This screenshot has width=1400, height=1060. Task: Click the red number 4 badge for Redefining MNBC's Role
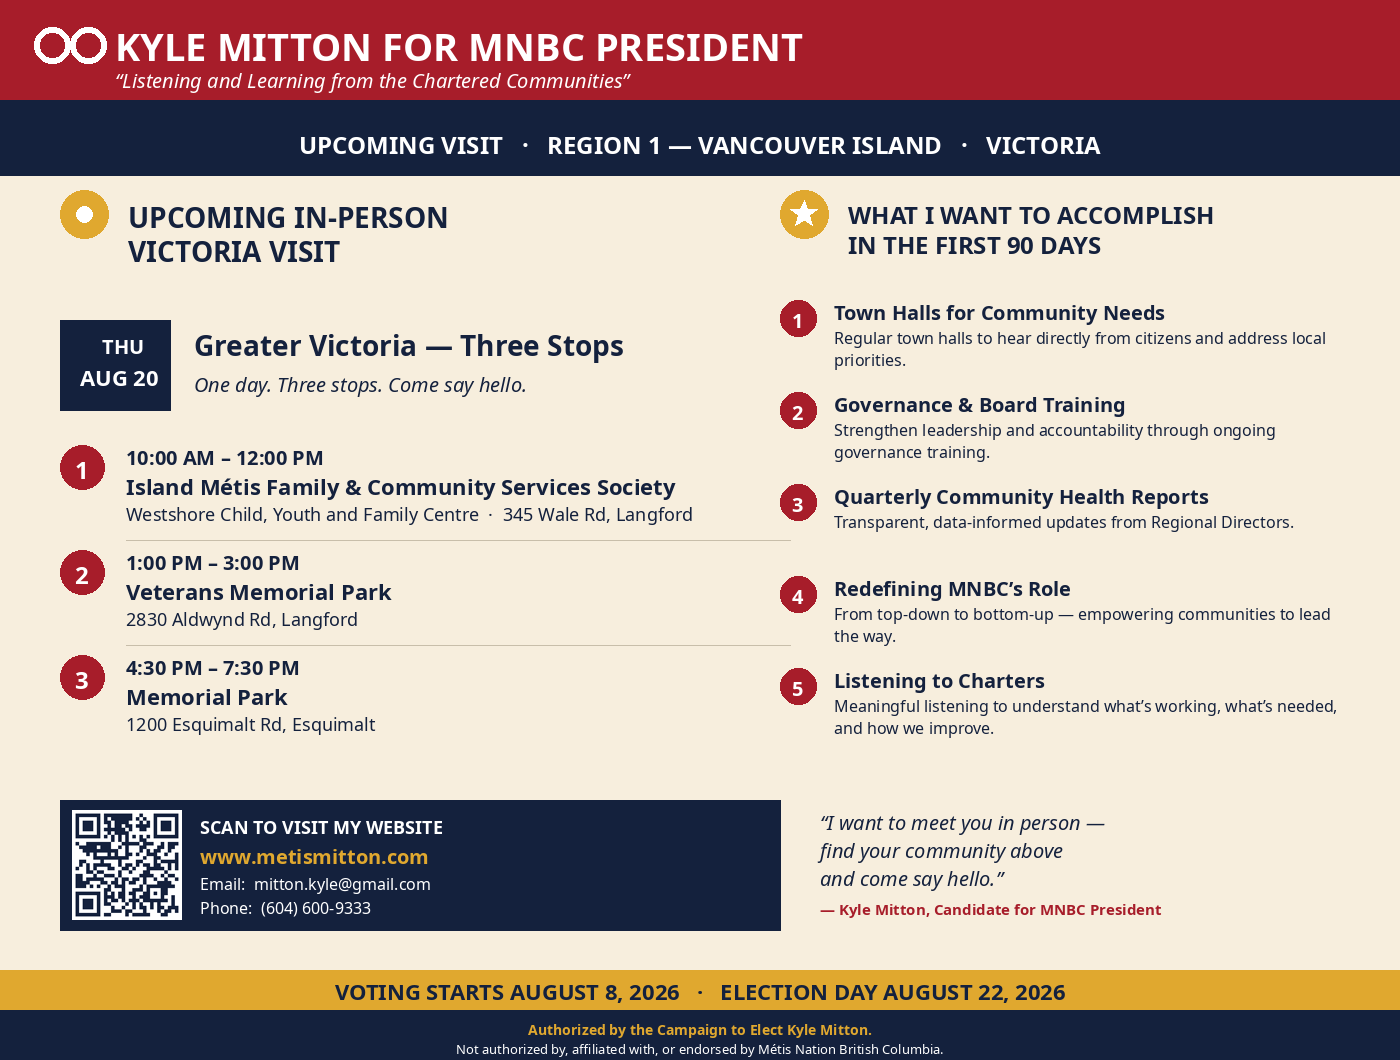point(798,595)
